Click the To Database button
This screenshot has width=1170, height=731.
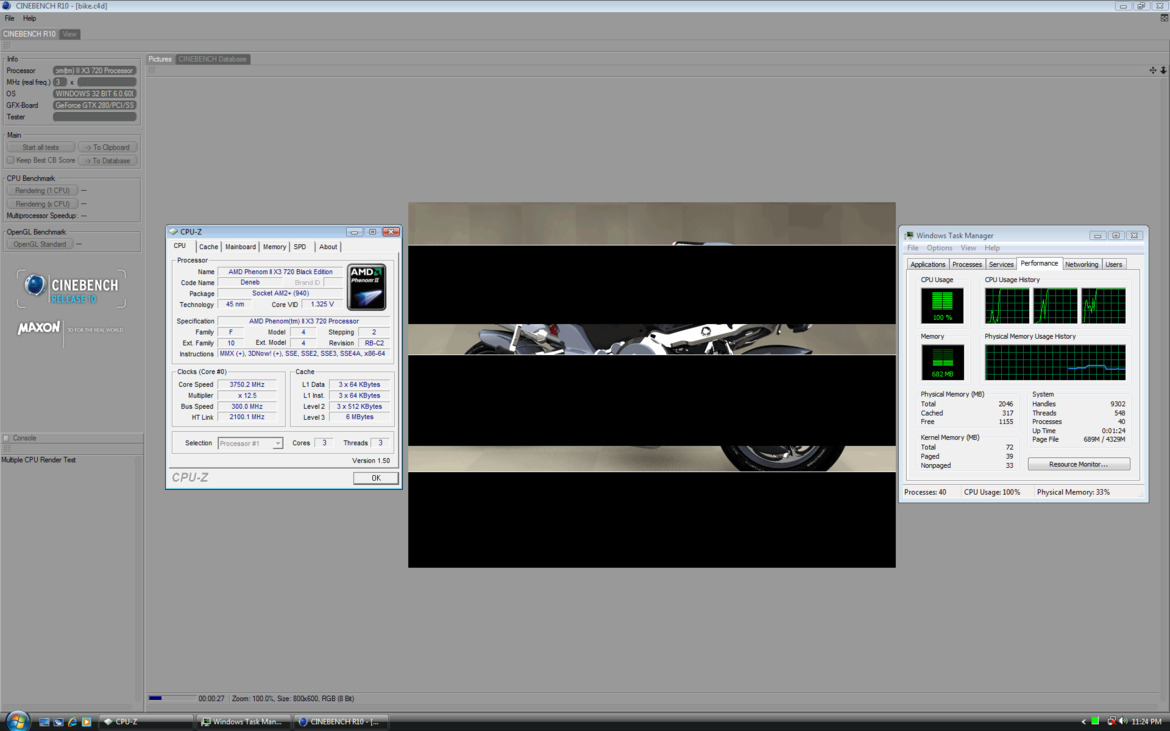point(107,160)
